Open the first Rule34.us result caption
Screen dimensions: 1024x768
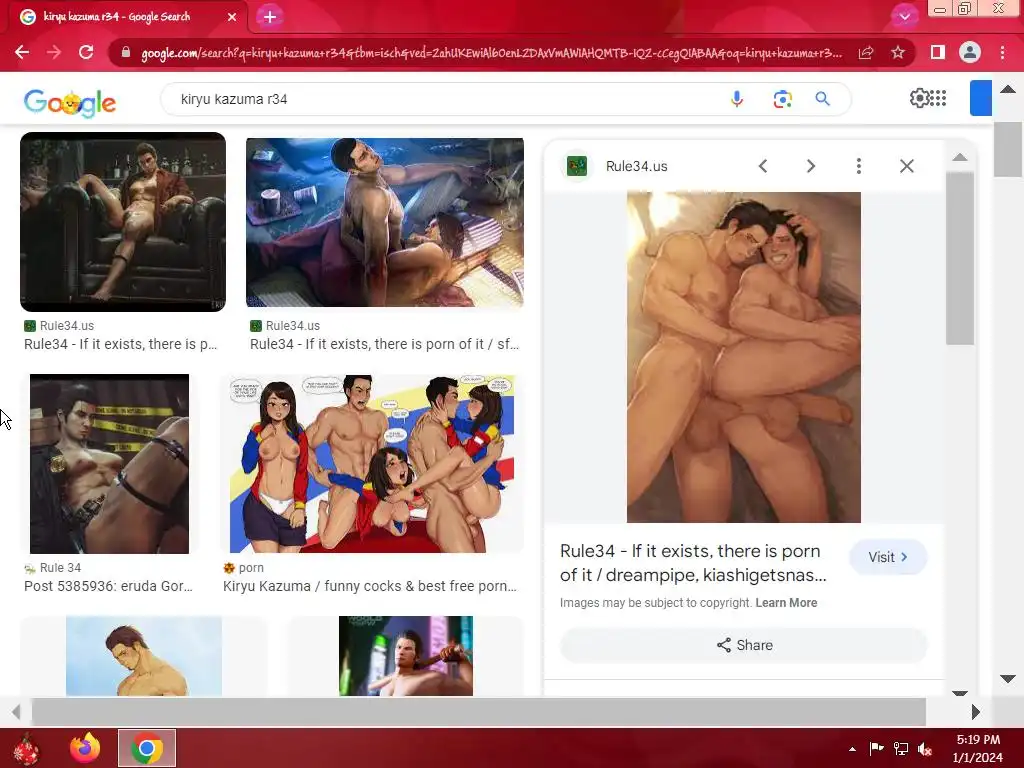coord(121,344)
